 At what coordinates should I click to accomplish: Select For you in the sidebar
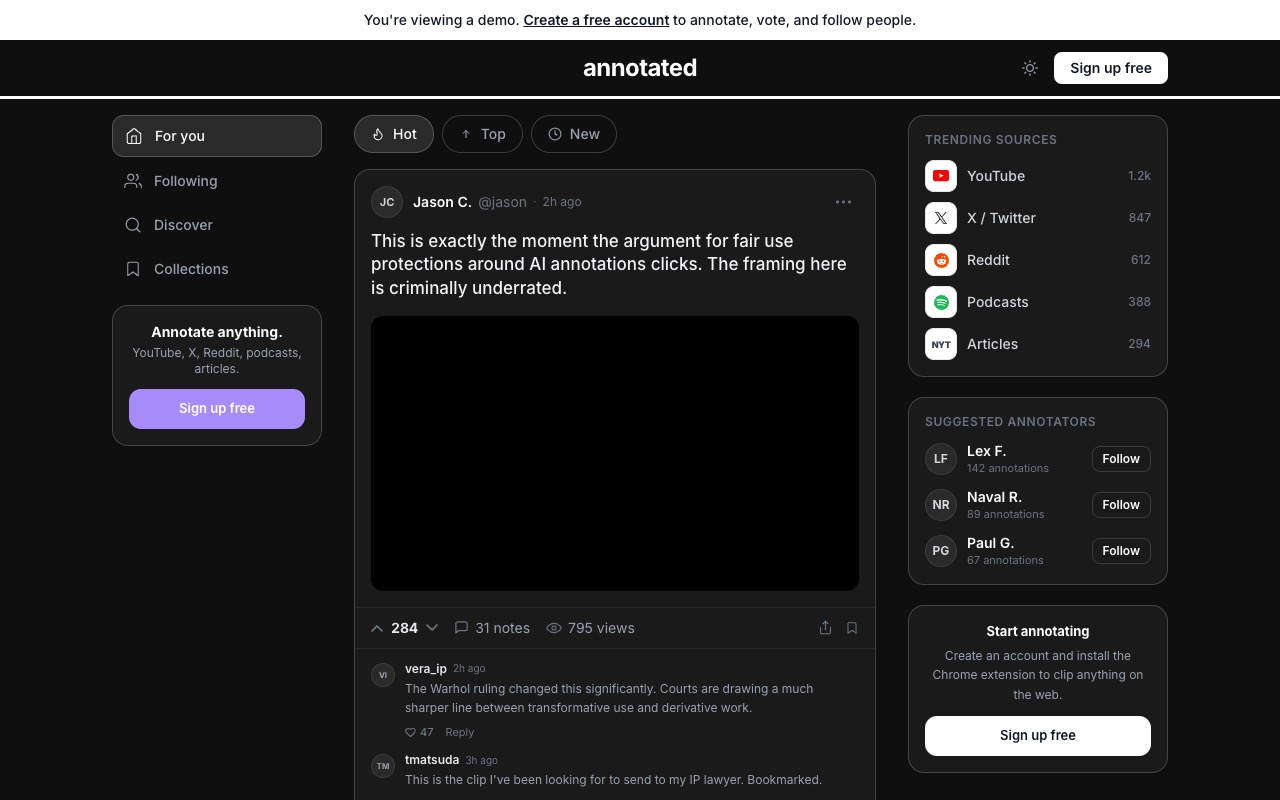point(217,136)
